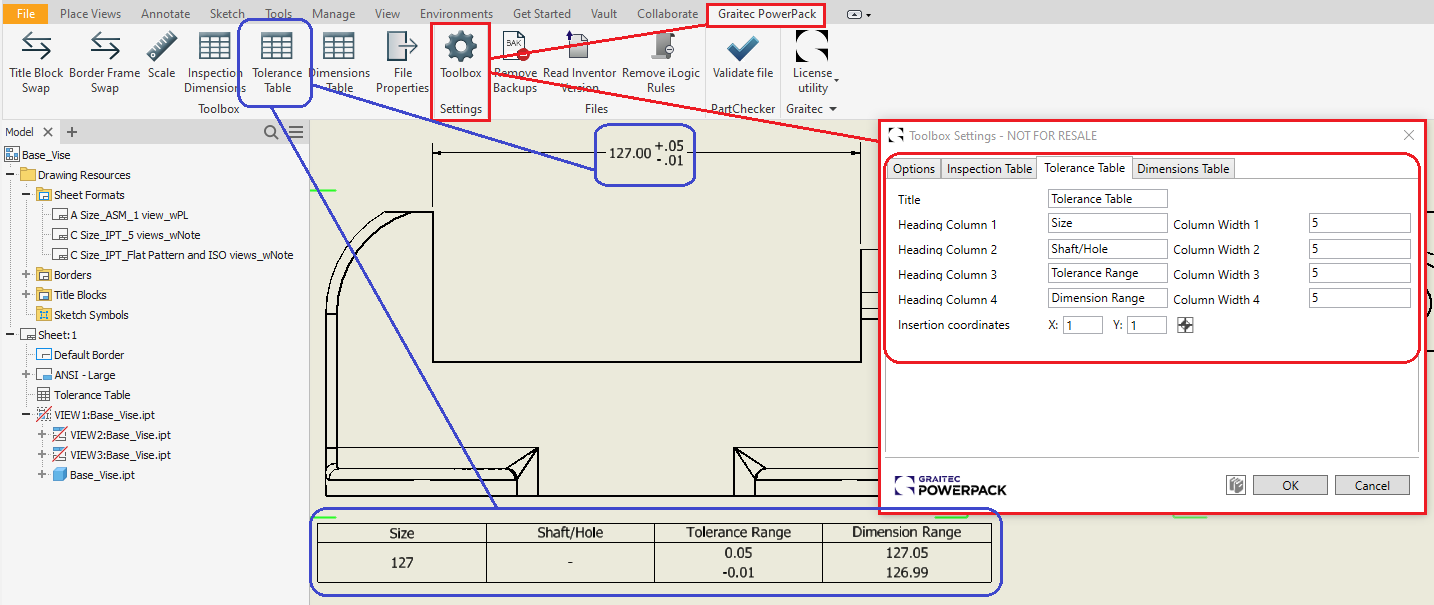
Task: Pick insertion coordinates on screen
Action: point(1185,325)
